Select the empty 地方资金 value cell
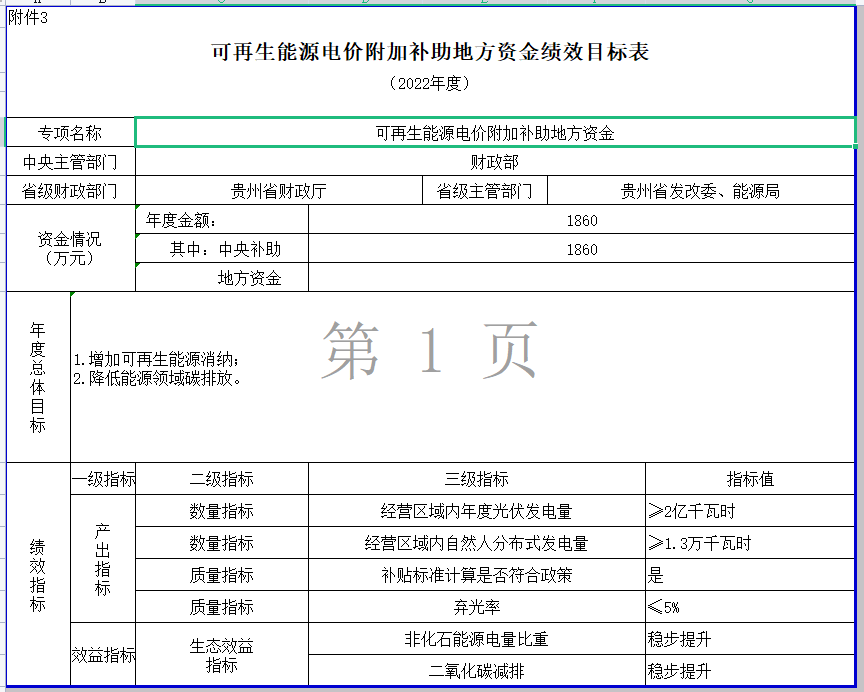Image resolution: width=864 pixels, height=692 pixels. click(x=581, y=279)
